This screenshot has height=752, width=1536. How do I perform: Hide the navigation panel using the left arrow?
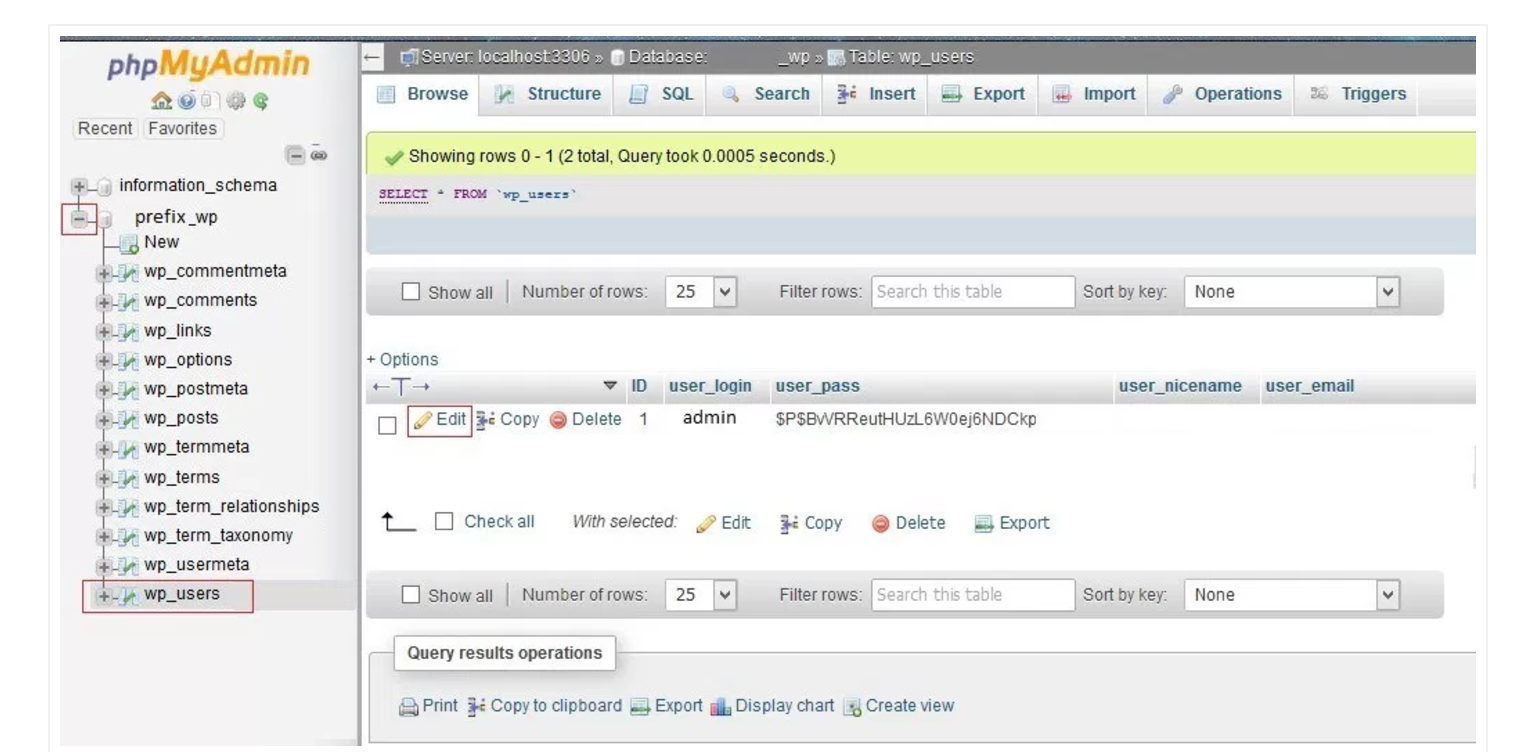coord(373,56)
